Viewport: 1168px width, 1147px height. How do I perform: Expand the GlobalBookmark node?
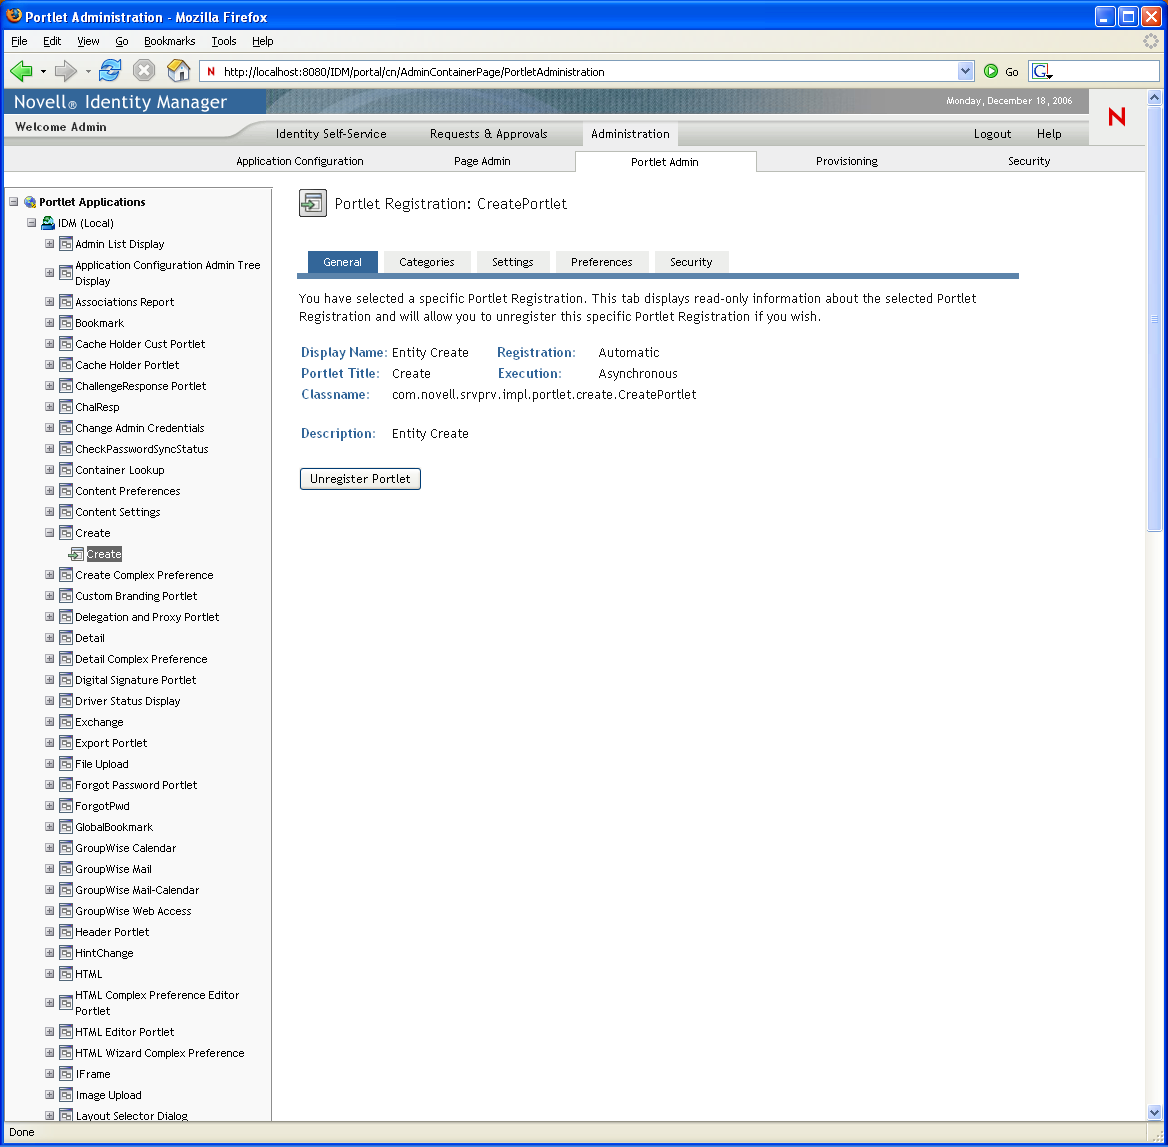[49, 827]
